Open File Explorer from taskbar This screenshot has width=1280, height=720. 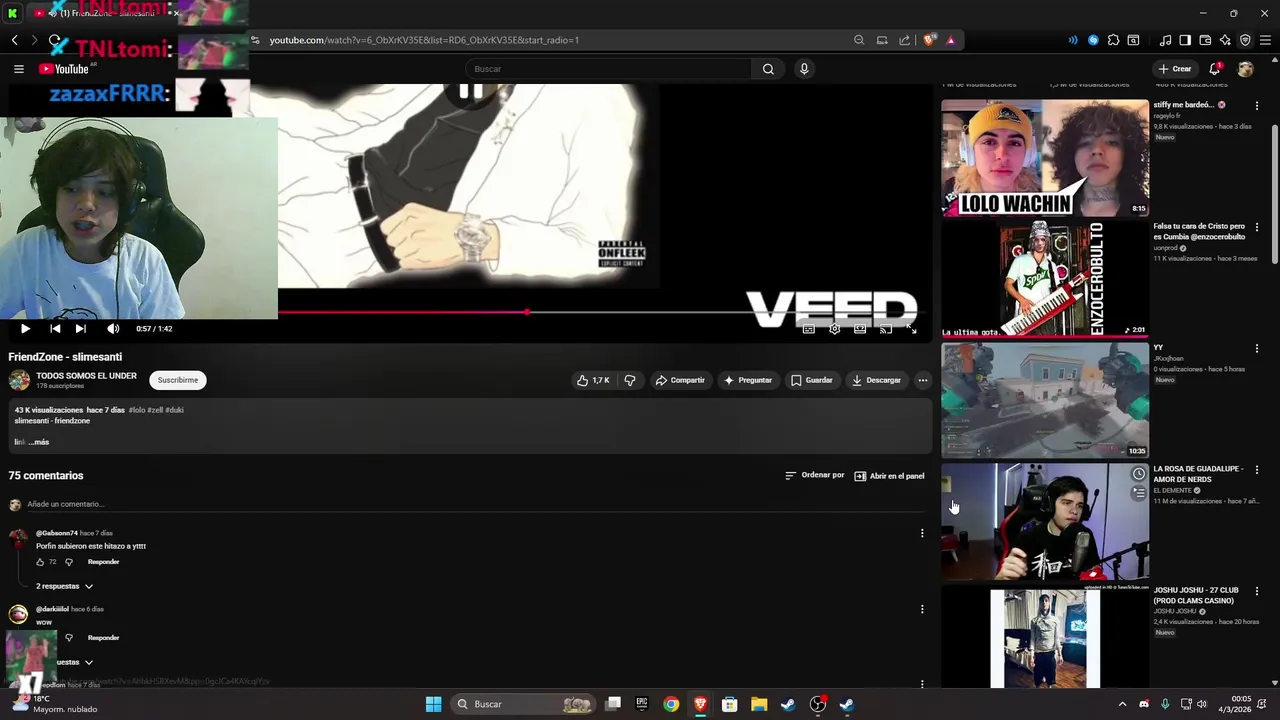[x=759, y=704]
